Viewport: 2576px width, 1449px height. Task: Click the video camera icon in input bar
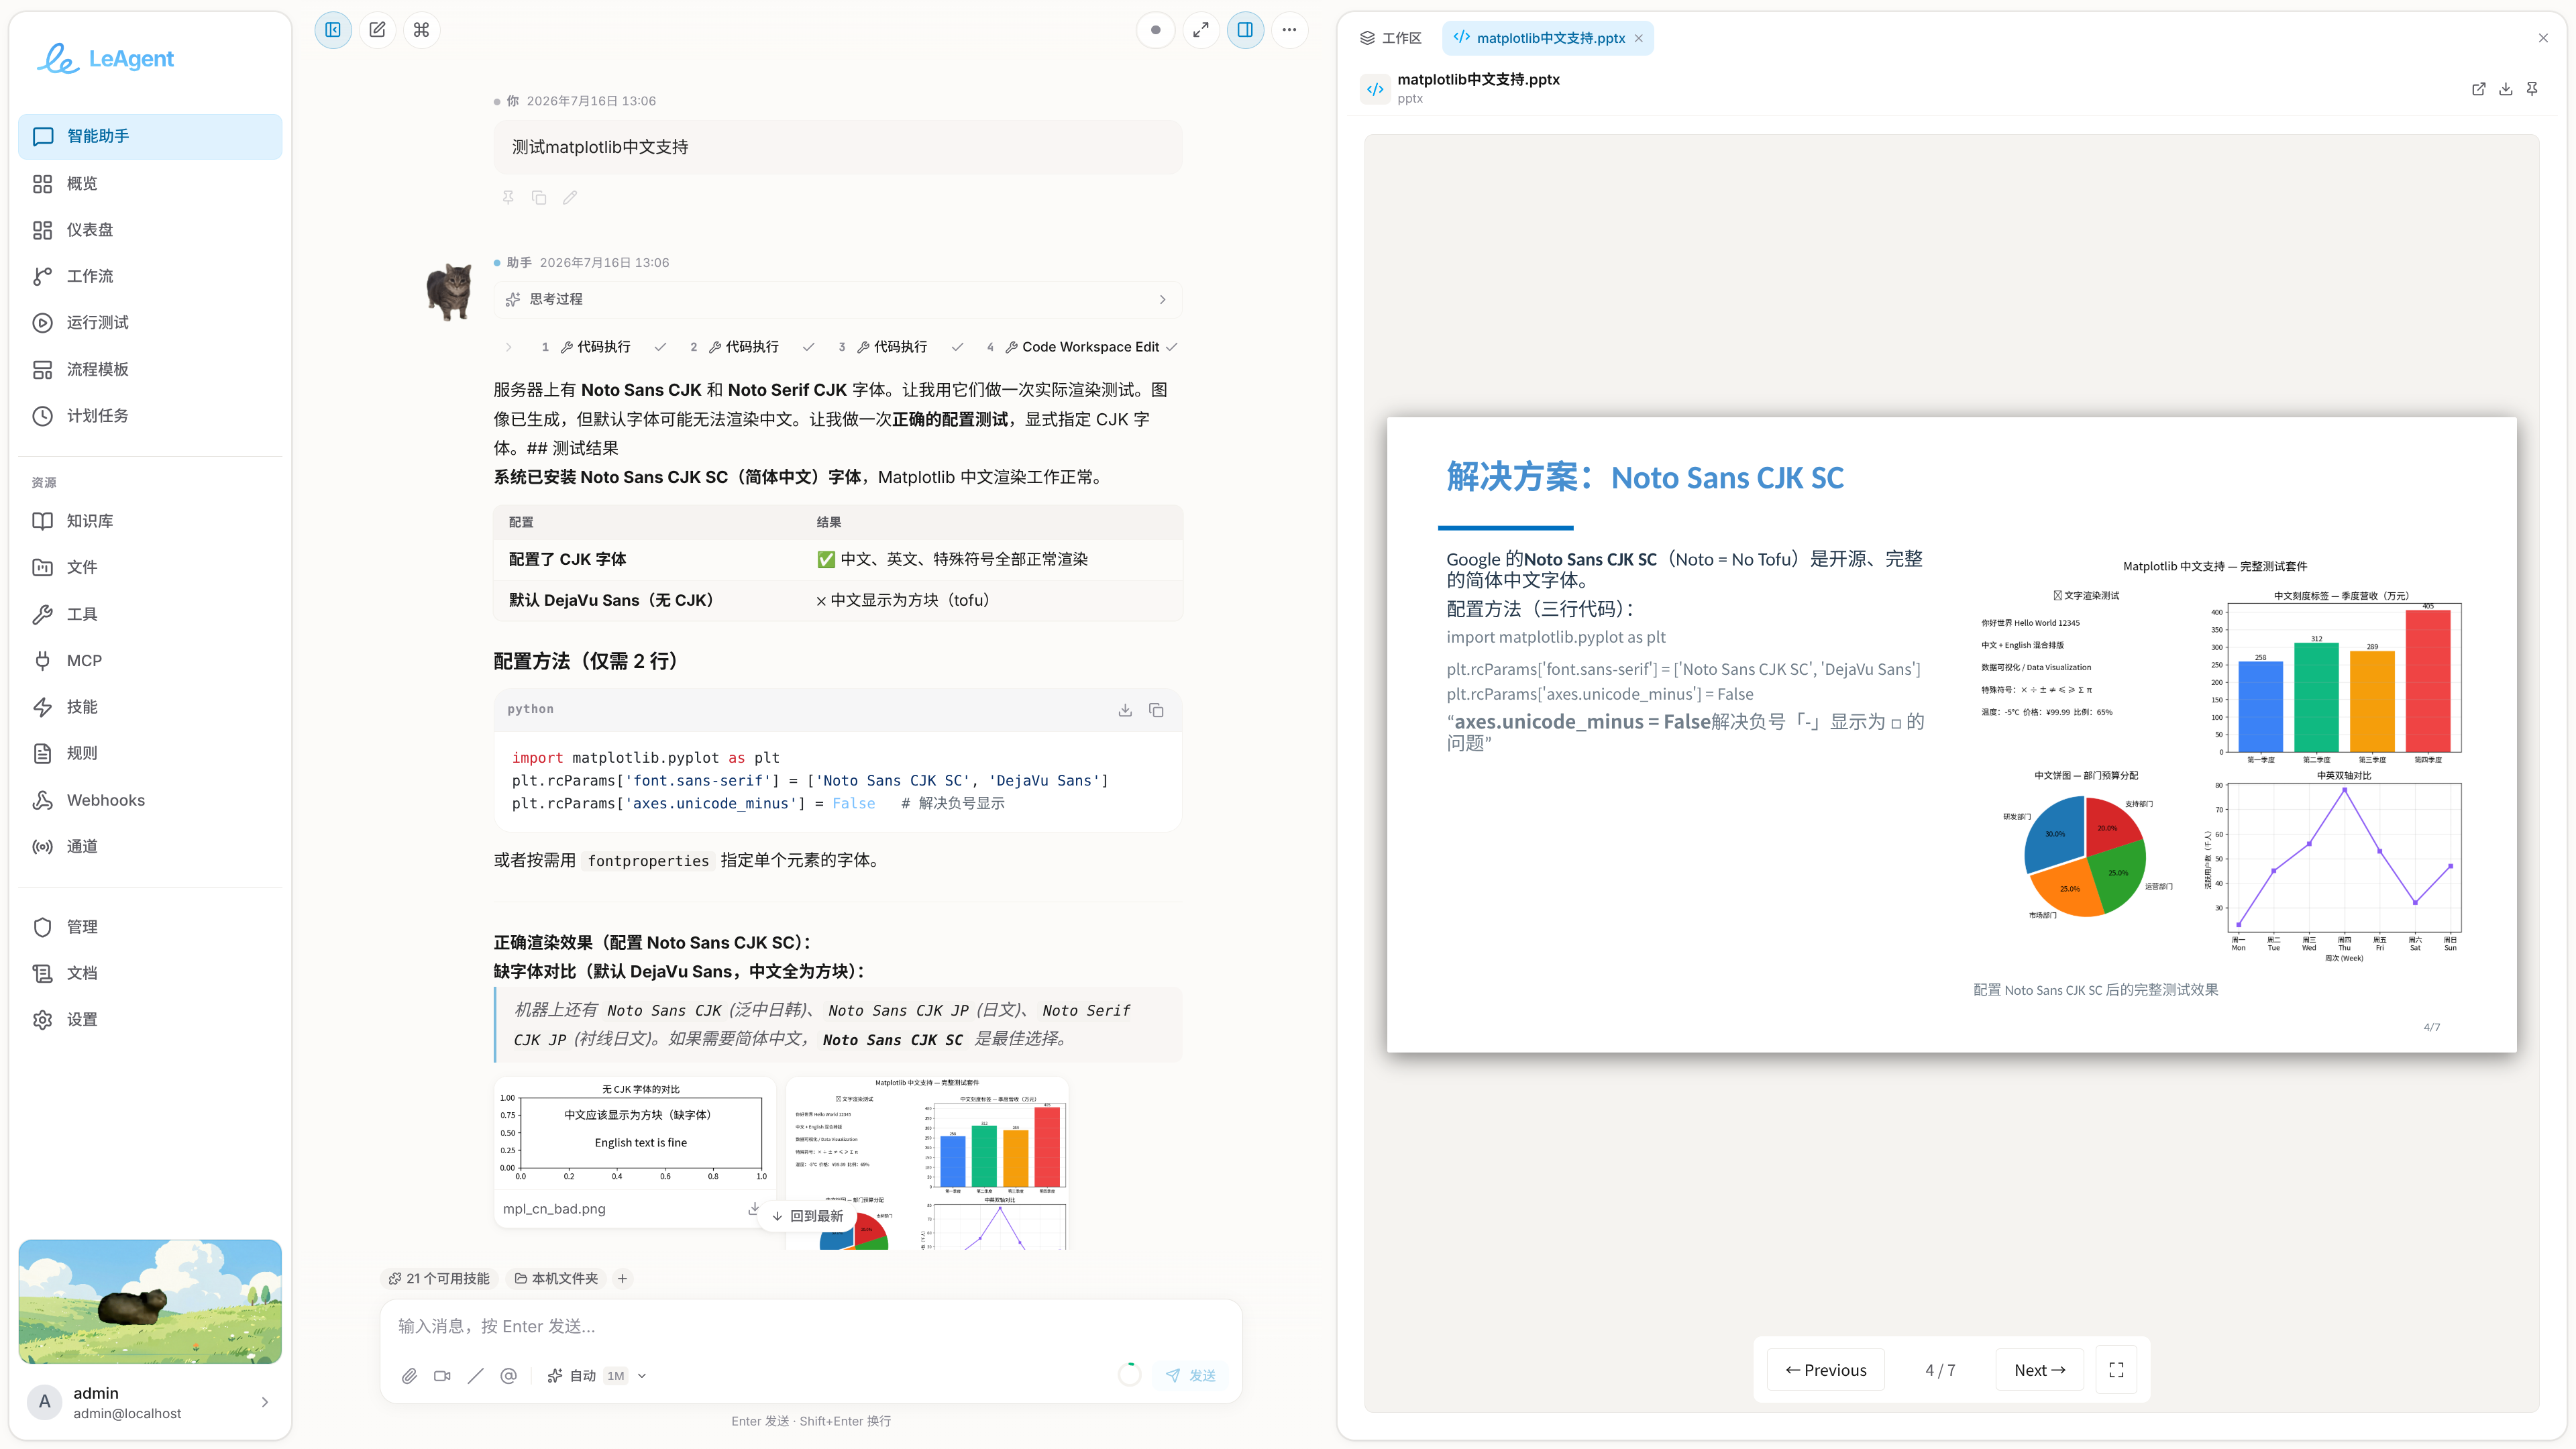442,1376
